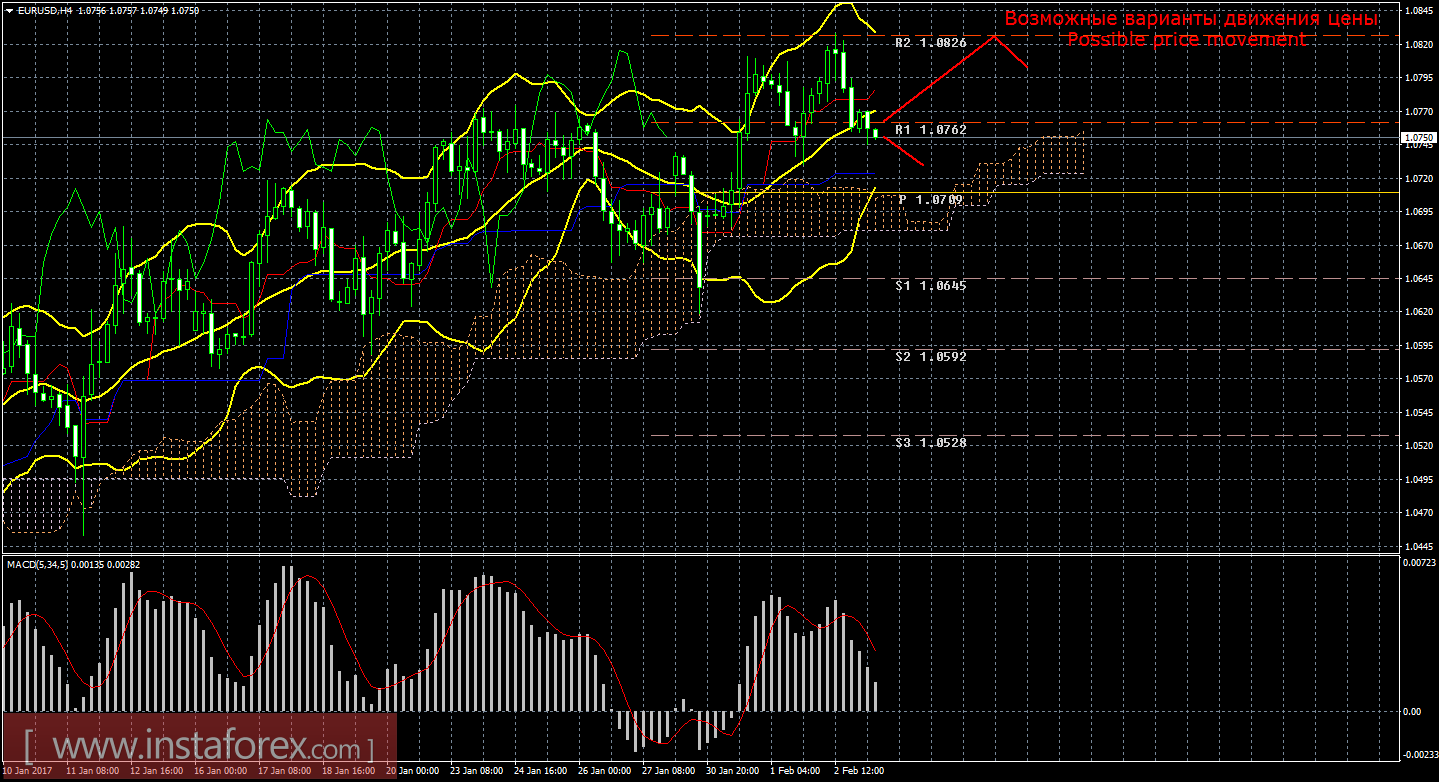The image size is (1439, 782).
Task: Select the R2 1.0826 pivot label
Action: pos(930,43)
